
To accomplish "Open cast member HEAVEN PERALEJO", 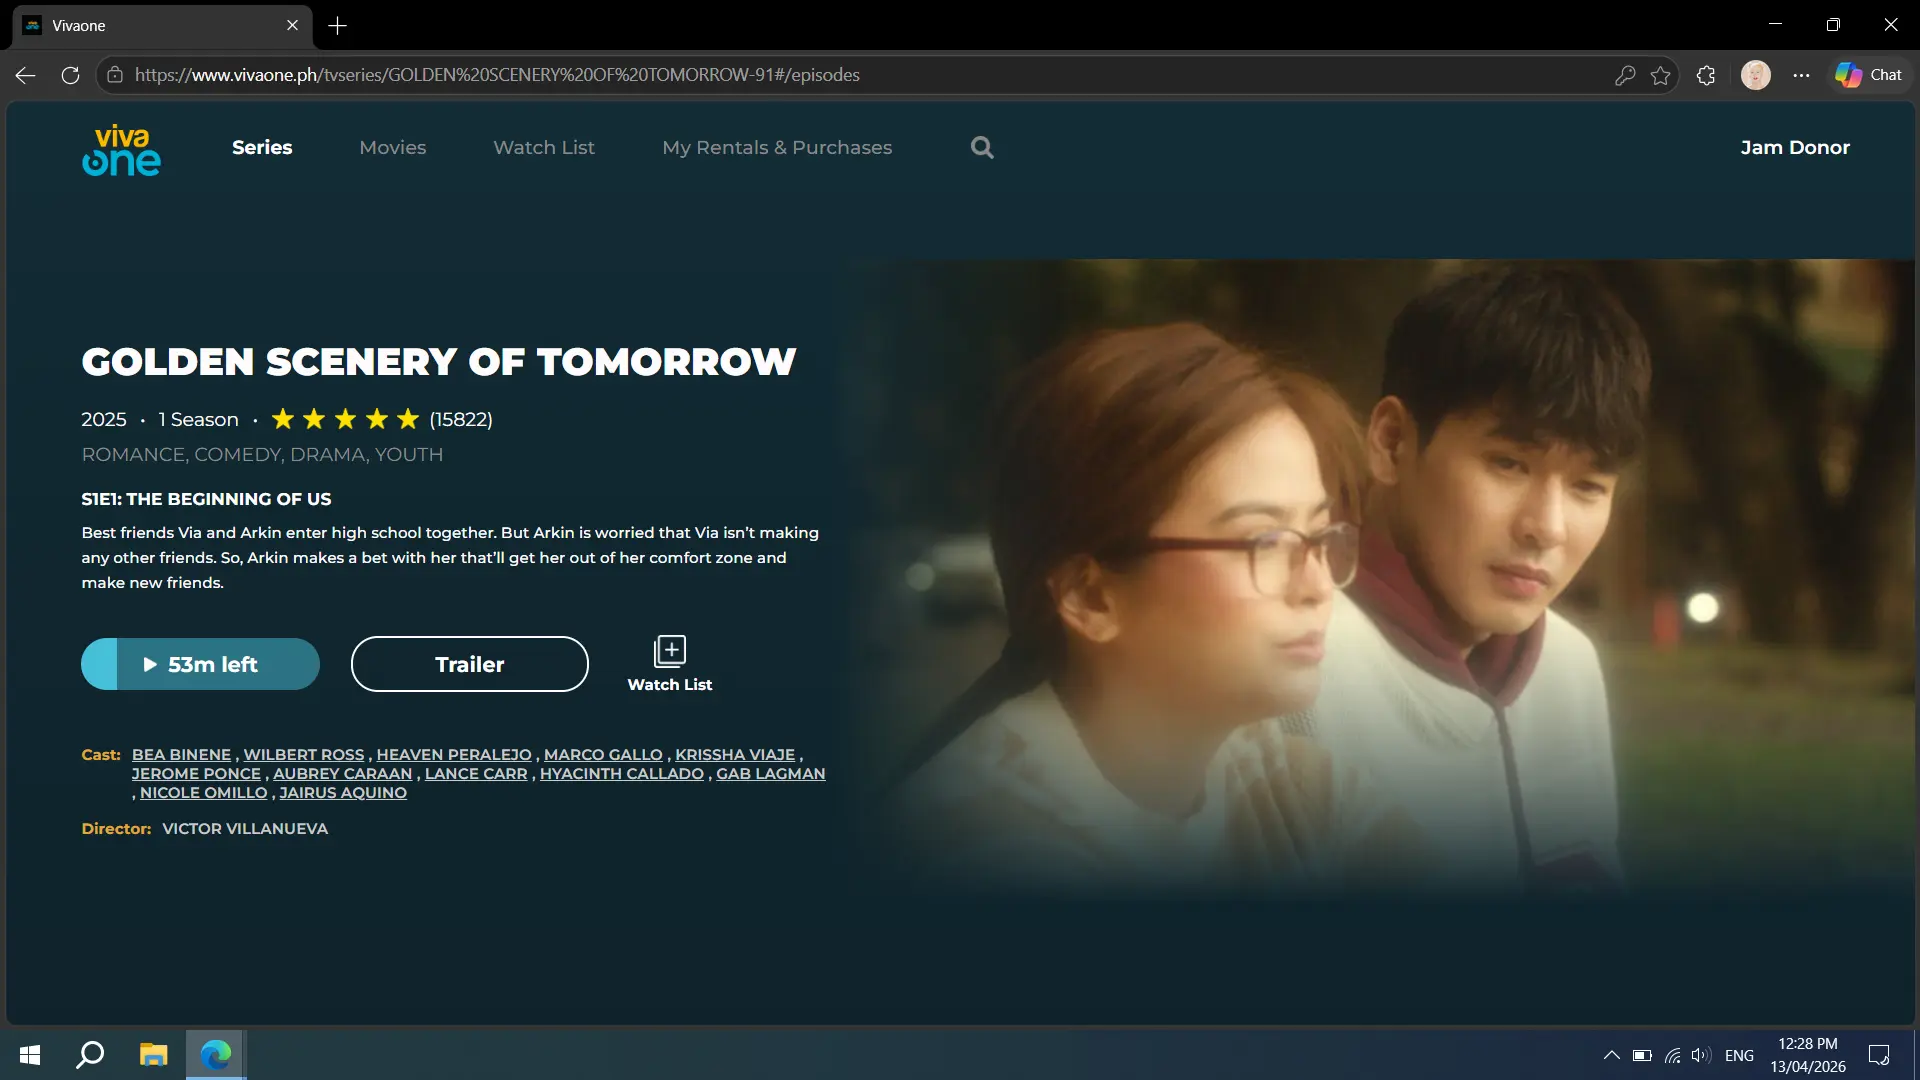I will pos(454,755).
